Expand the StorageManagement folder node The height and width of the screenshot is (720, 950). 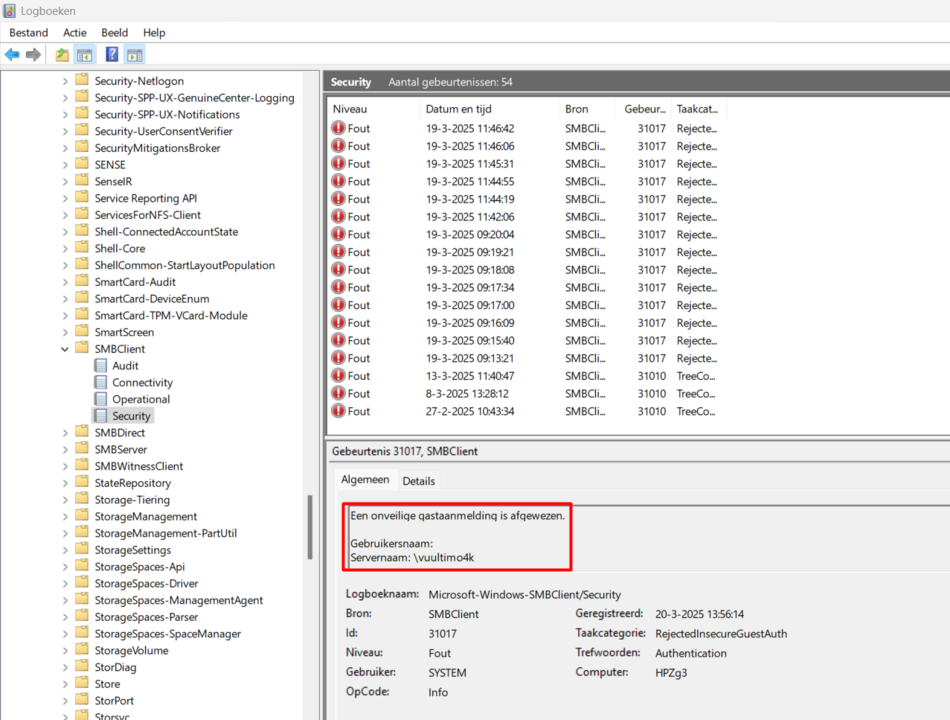point(66,517)
